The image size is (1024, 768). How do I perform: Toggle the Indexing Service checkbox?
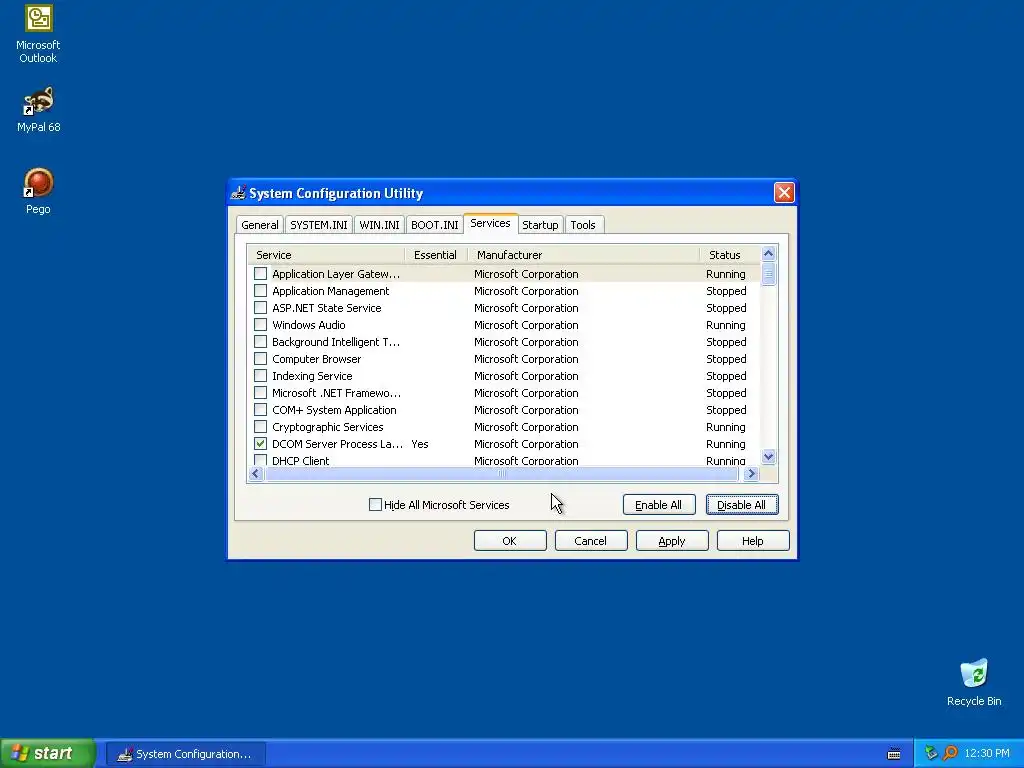[261, 376]
